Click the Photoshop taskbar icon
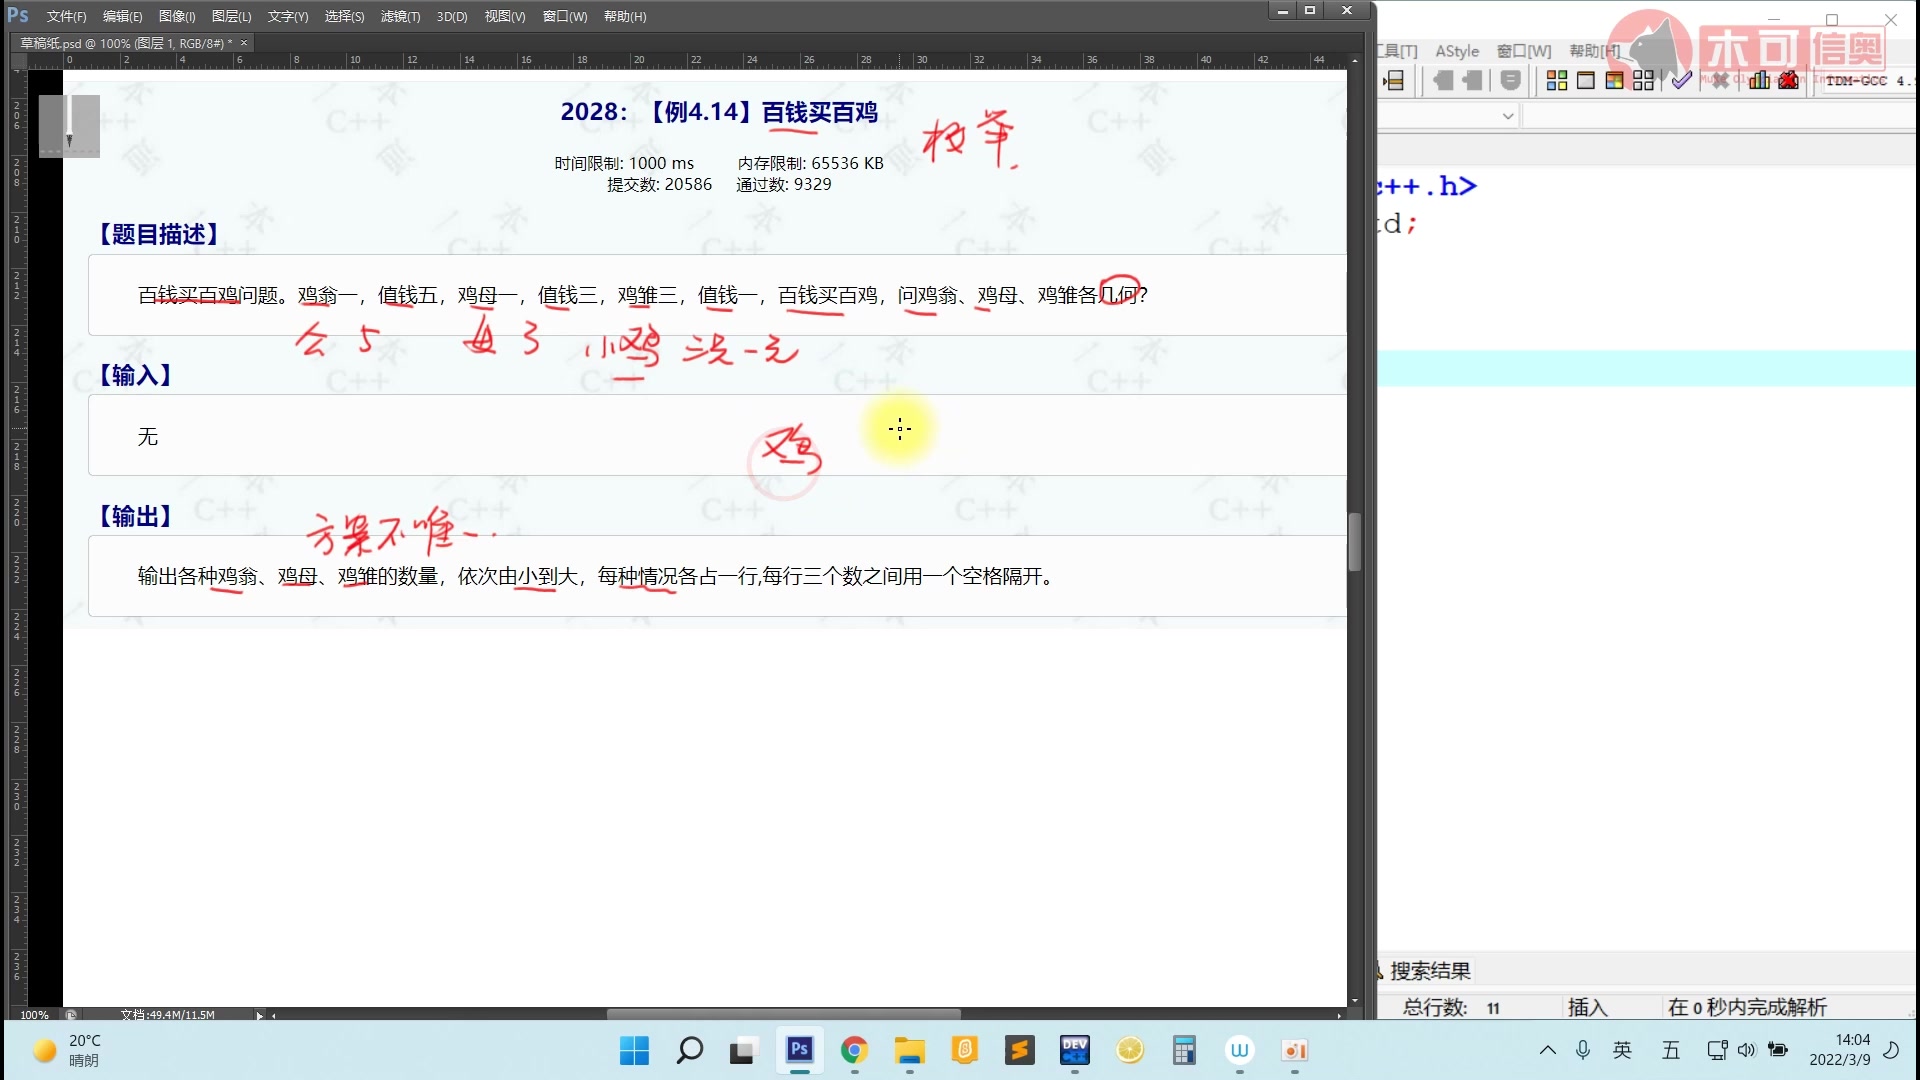Screen dimensions: 1920x1080 799,1050
